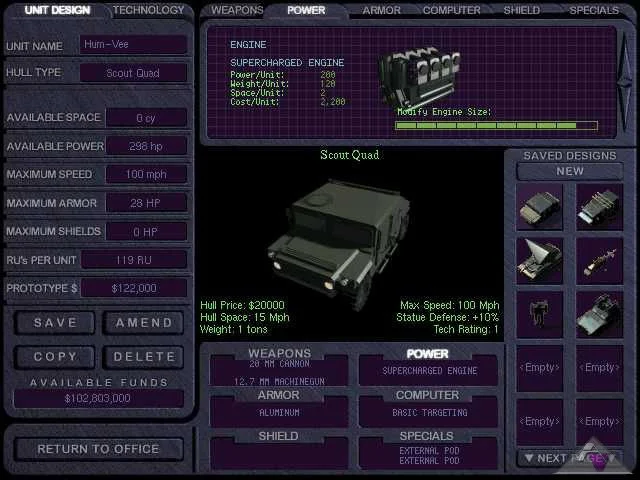
Task: Select the first empty design slot
Action: click(540, 368)
